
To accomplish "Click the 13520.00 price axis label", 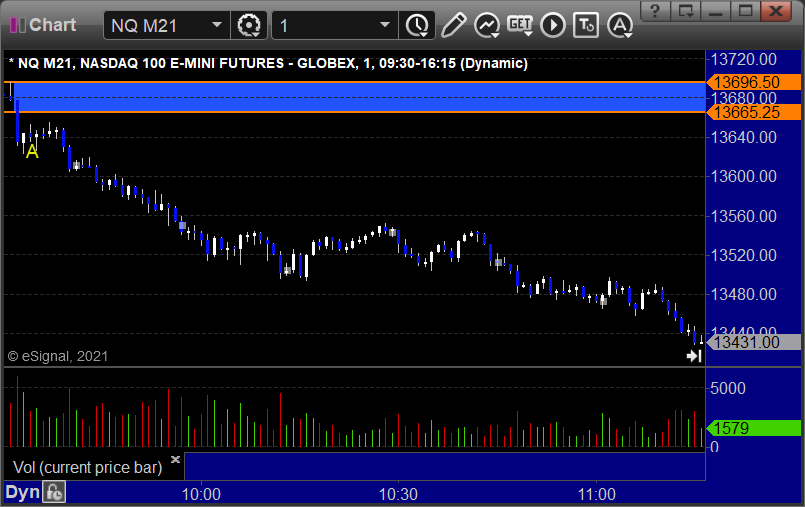I will point(743,255).
